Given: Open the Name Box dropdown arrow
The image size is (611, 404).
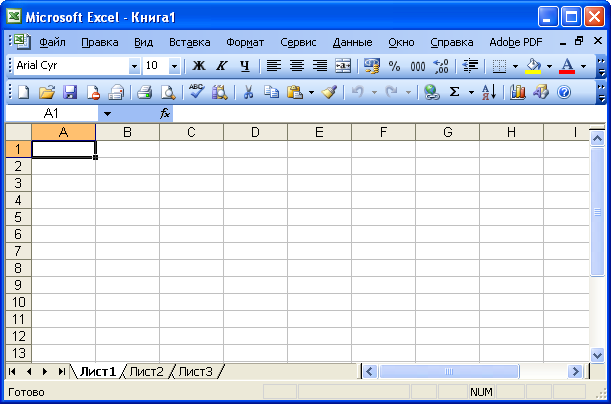Looking at the screenshot, I should coord(107,114).
